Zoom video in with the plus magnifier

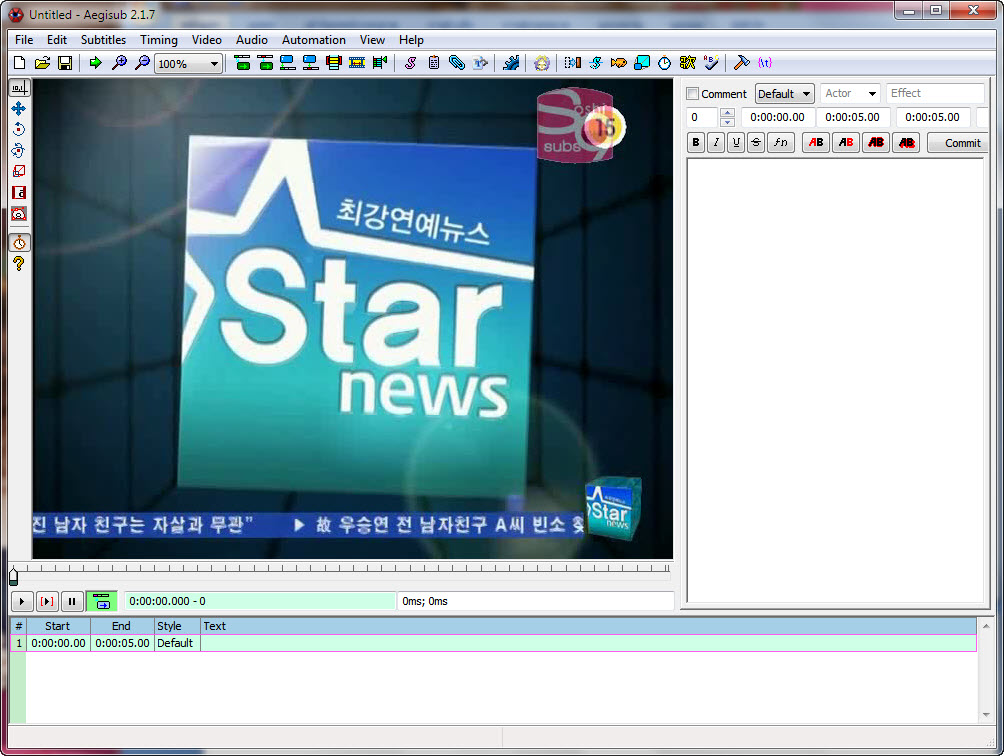119,63
